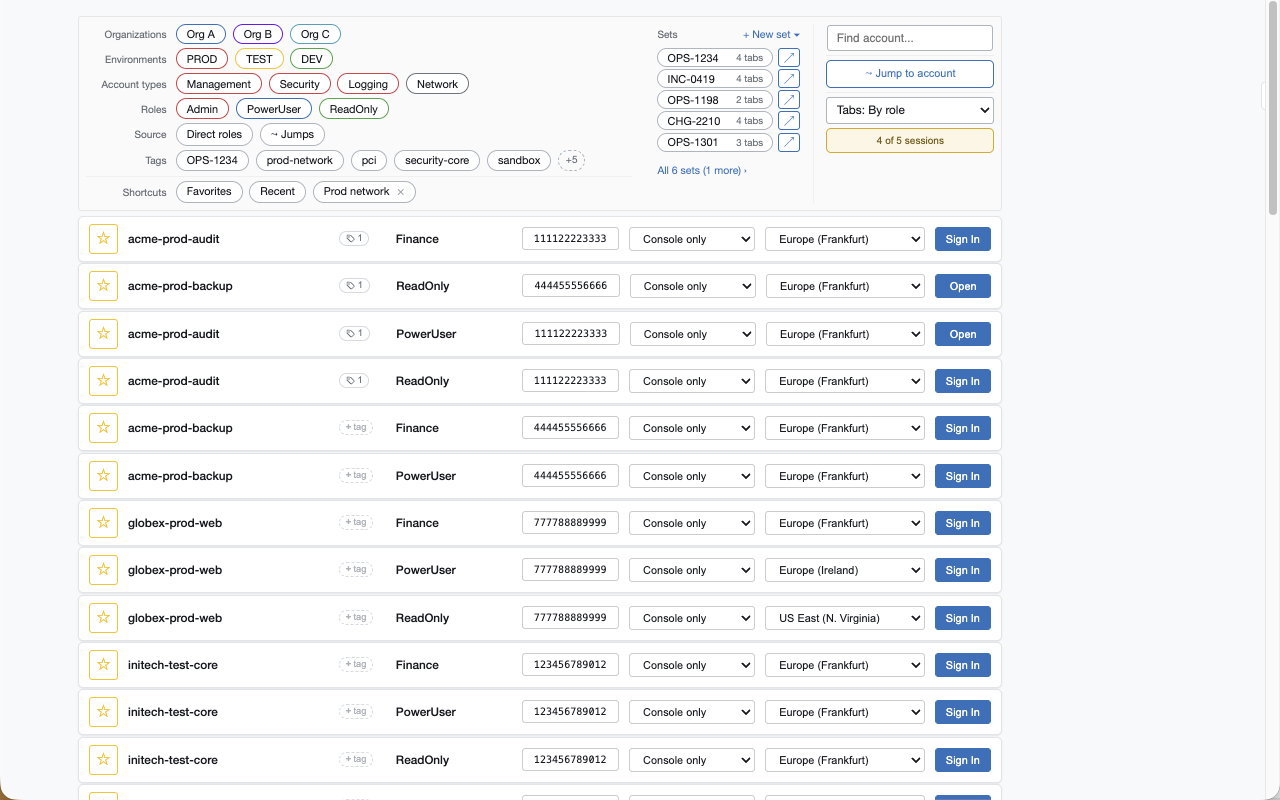Toggle the pci tag filter
The image size is (1280, 800).
(369, 160)
